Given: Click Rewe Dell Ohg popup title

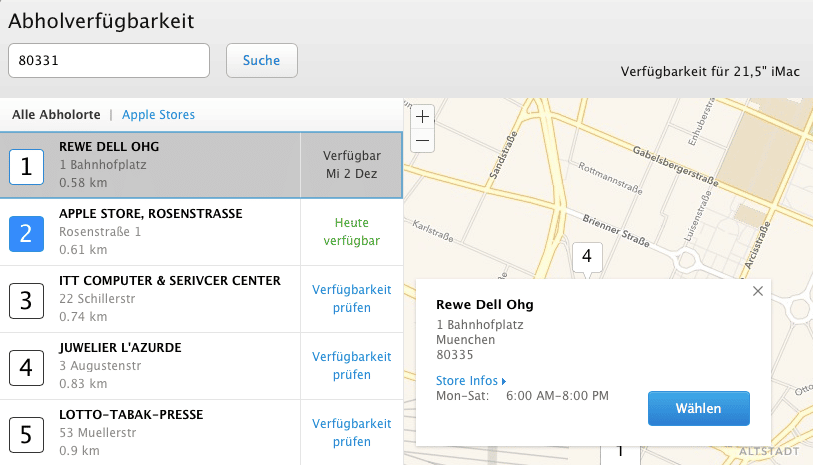Looking at the screenshot, I should (485, 305).
